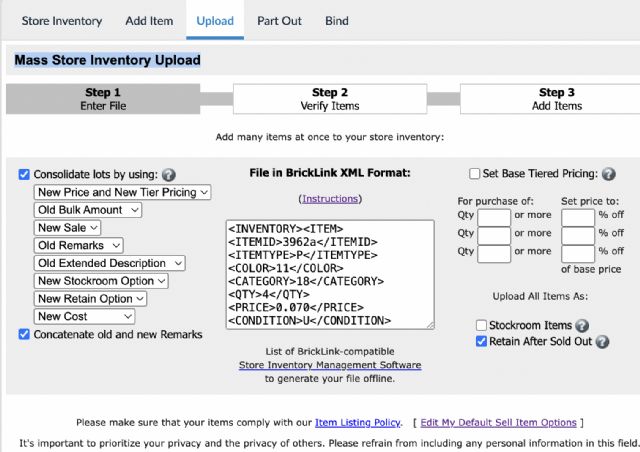This screenshot has width=640, height=452.
Task: Check the Stockroom Items checkbox
Action: pyautogui.click(x=482, y=326)
